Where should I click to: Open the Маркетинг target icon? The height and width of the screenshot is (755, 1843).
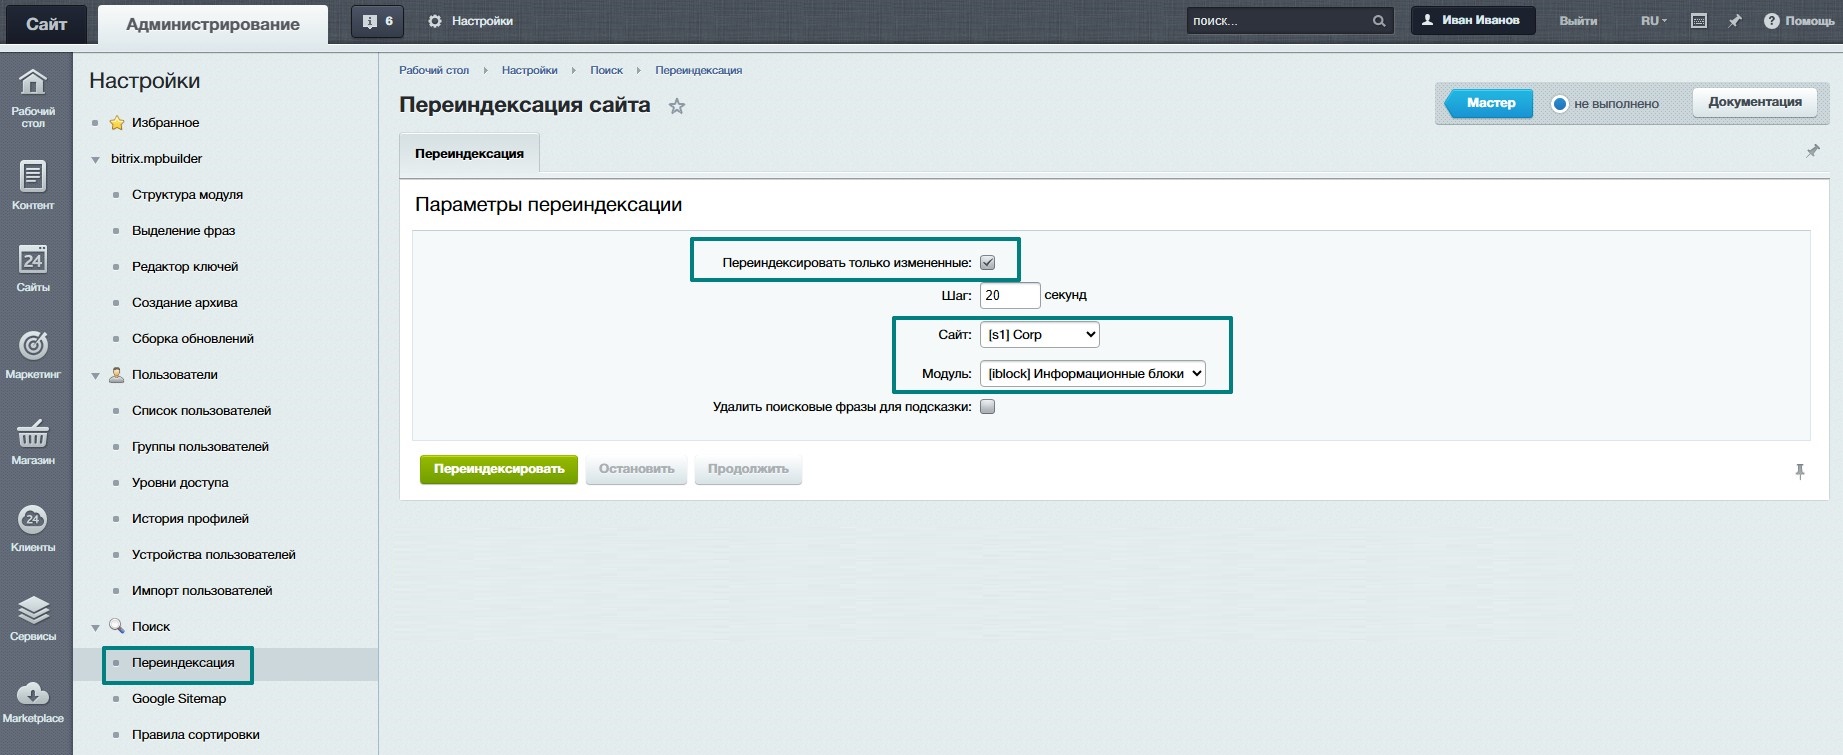pos(33,346)
